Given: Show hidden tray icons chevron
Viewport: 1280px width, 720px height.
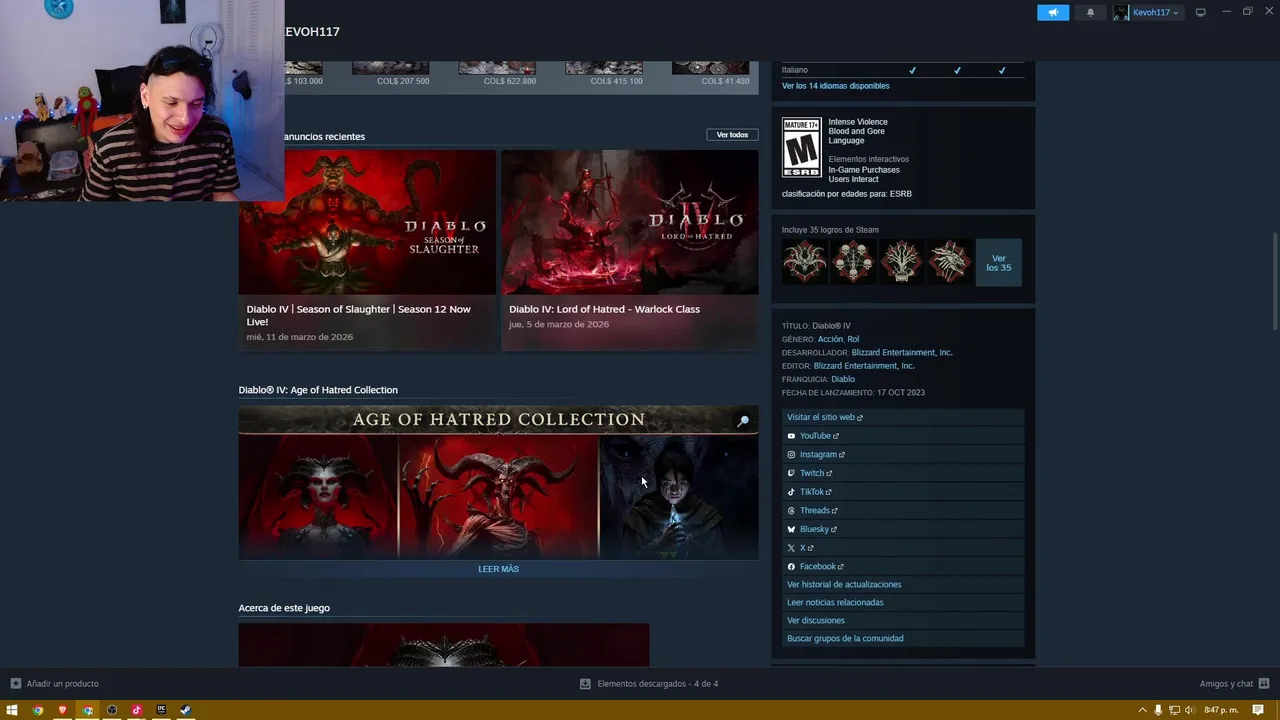Looking at the screenshot, I should pyautogui.click(x=1143, y=710).
